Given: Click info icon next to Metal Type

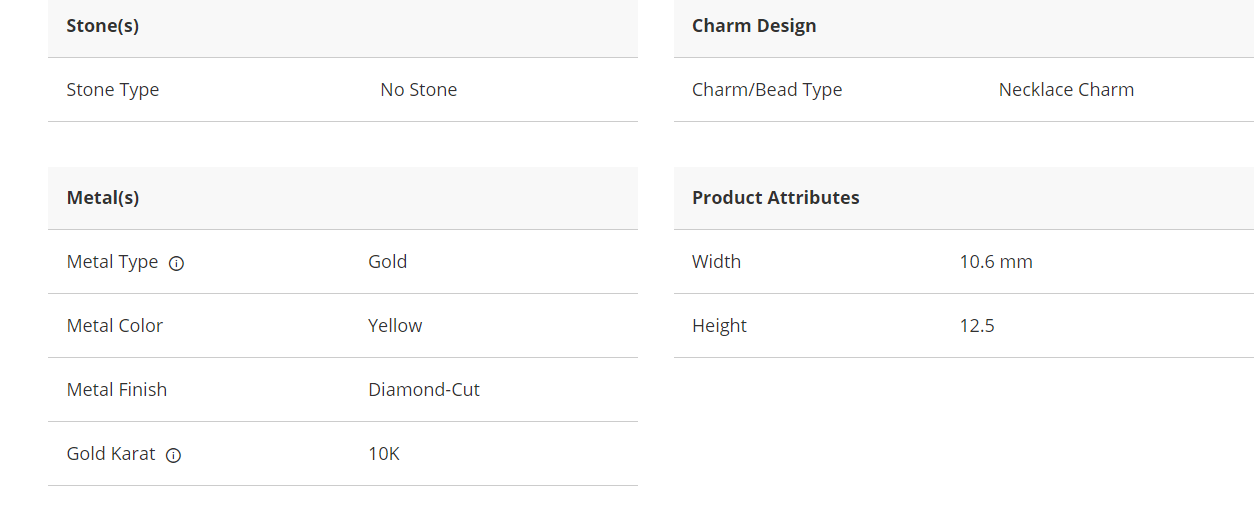Looking at the screenshot, I should [177, 264].
